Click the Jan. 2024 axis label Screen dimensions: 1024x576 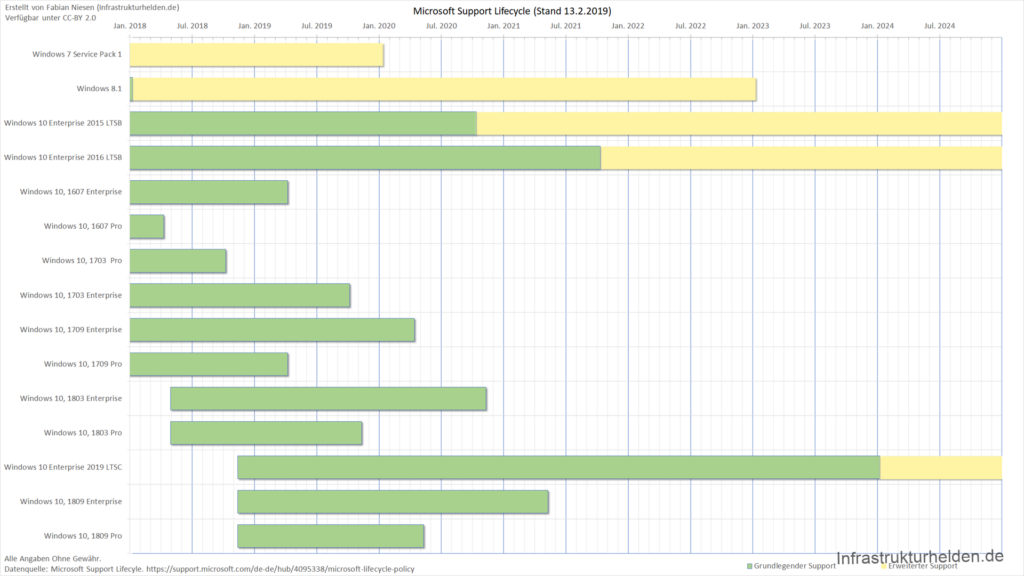coord(877,26)
